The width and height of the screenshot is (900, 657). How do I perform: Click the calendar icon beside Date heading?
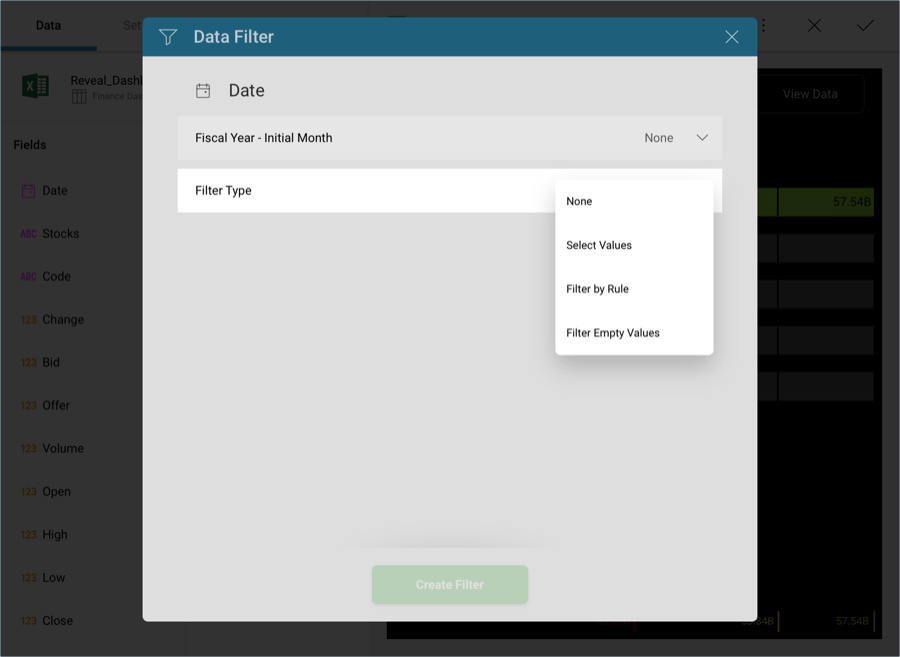click(203, 90)
